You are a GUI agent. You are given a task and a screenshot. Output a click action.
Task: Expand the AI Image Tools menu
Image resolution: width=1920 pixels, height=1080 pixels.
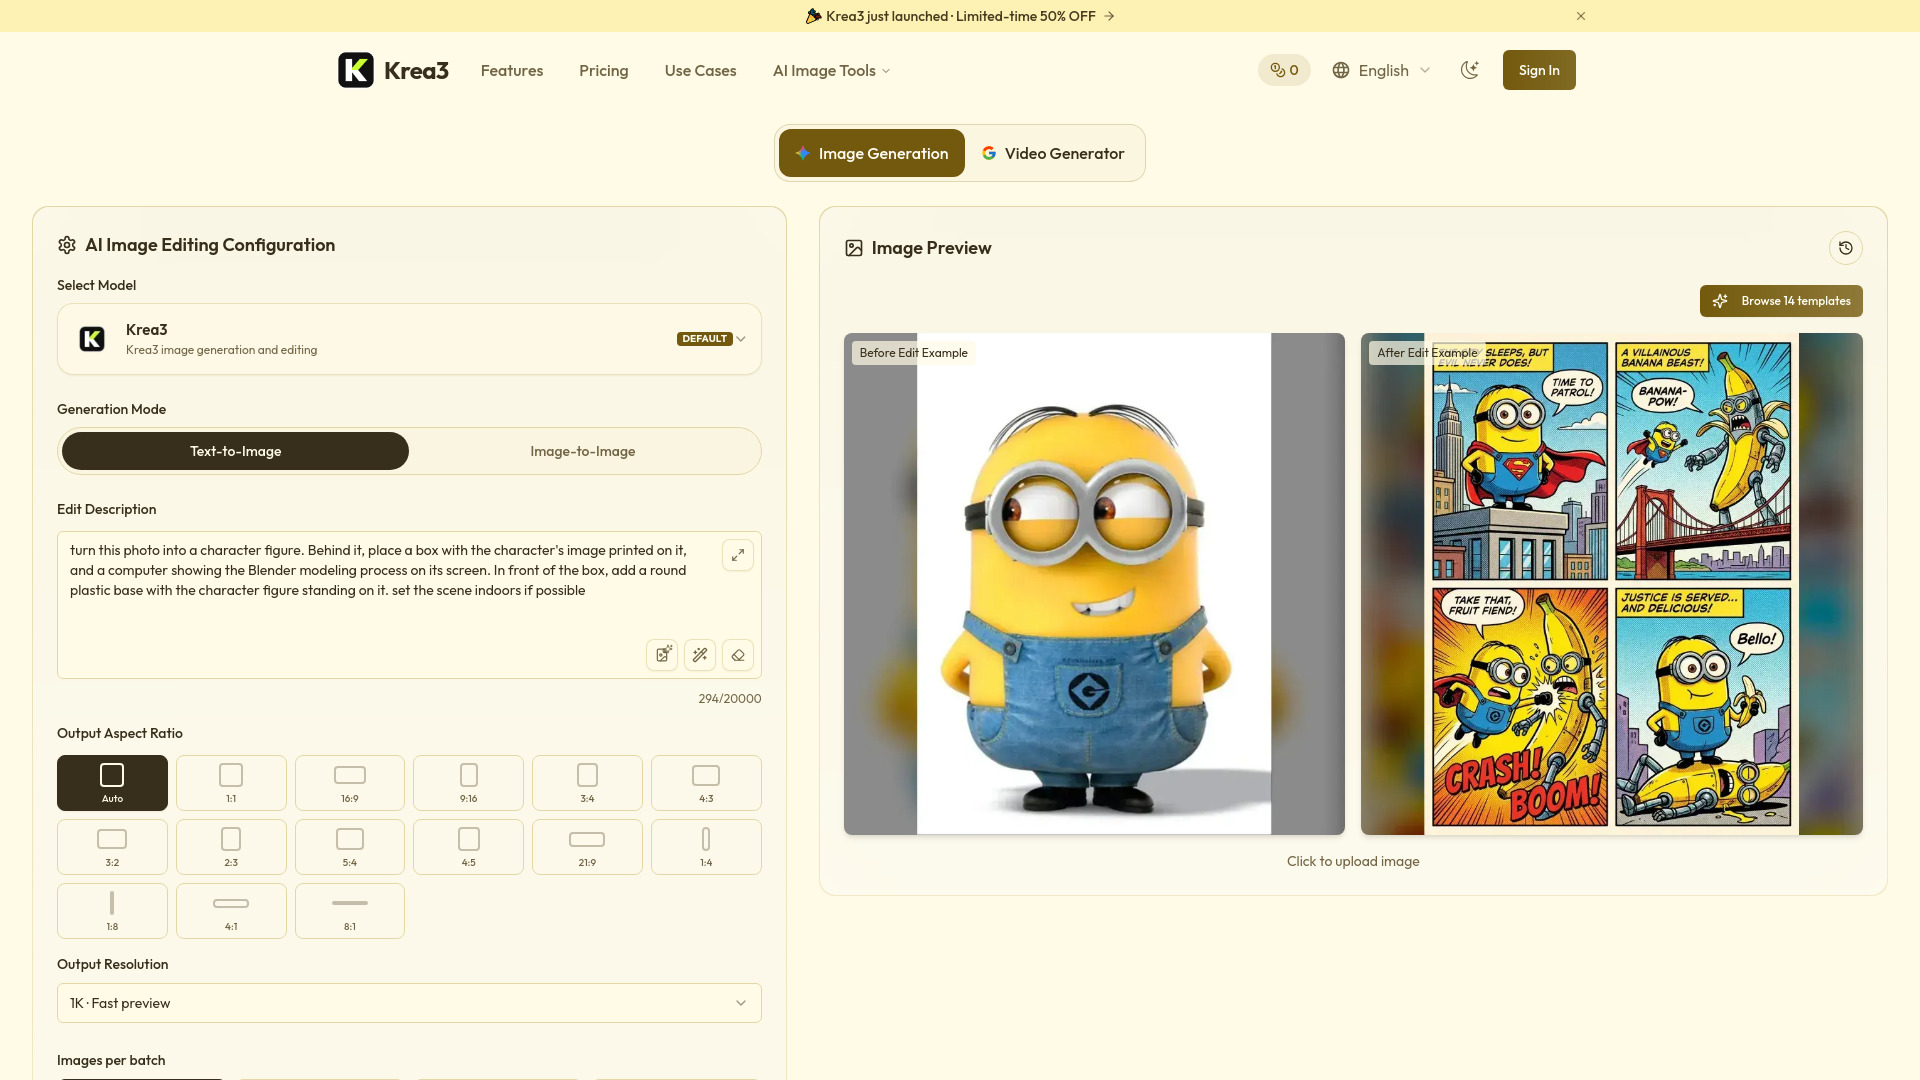[x=831, y=71]
